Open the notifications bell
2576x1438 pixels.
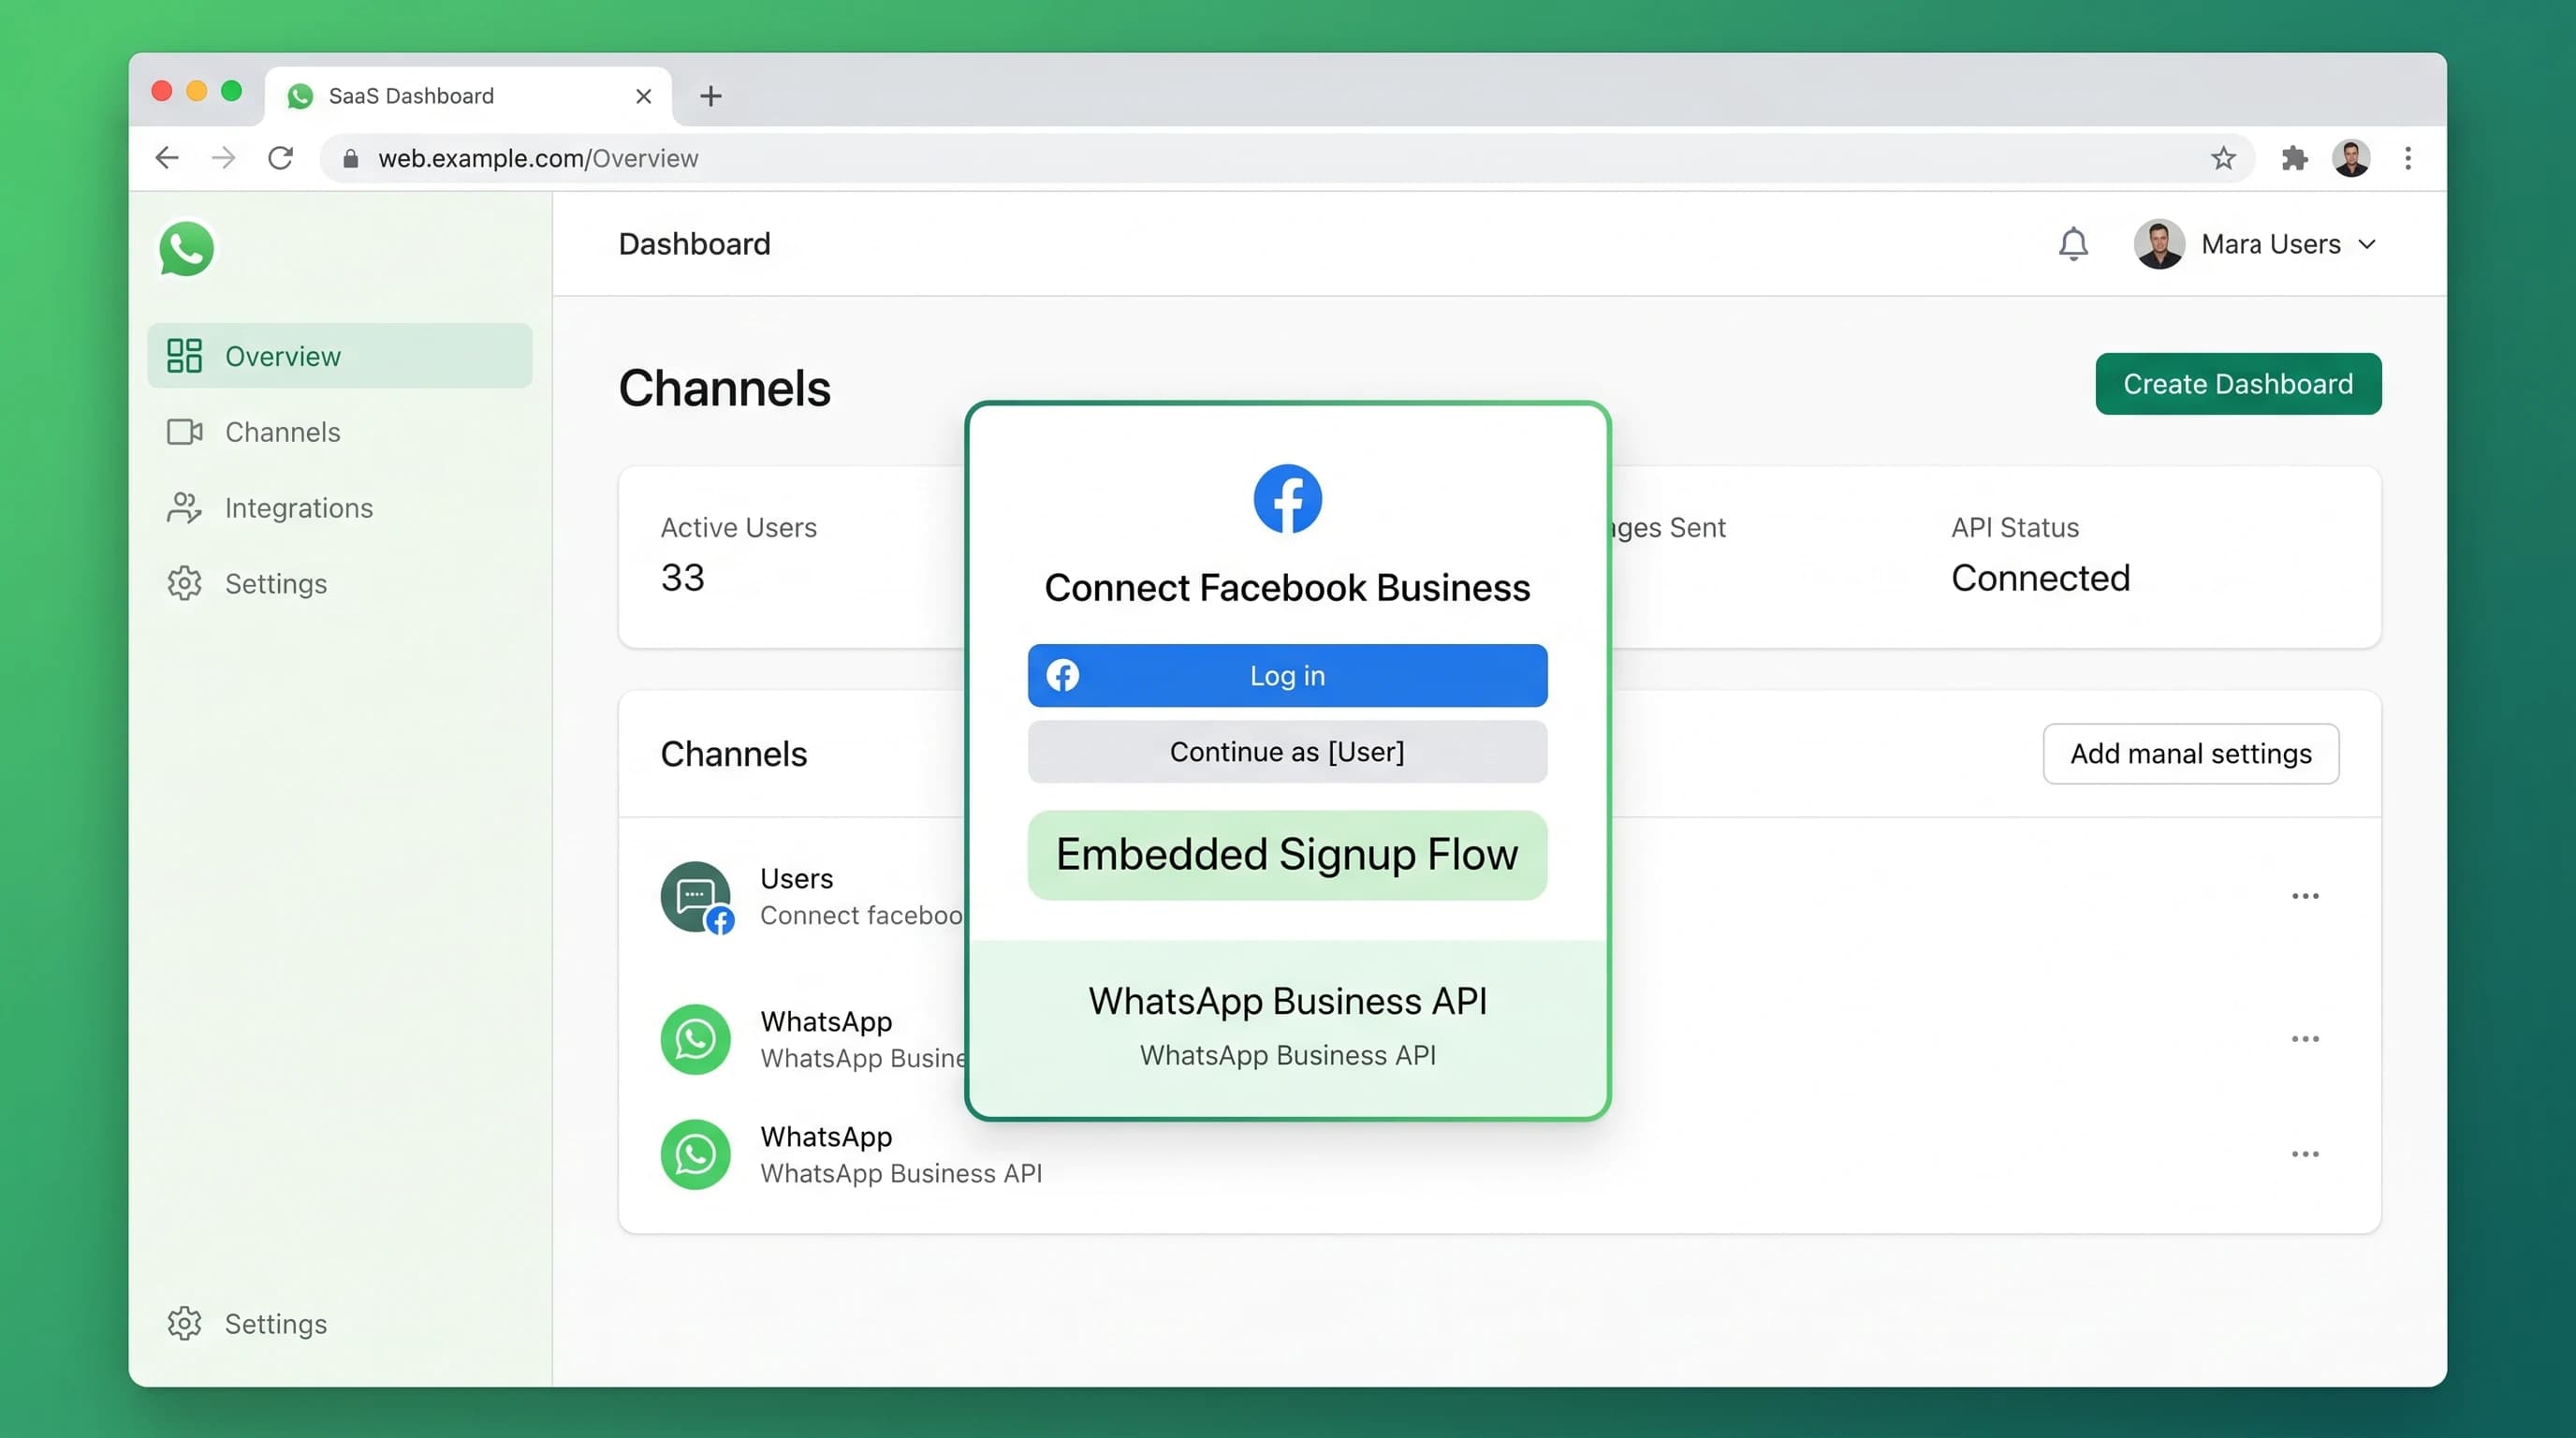2073,244
